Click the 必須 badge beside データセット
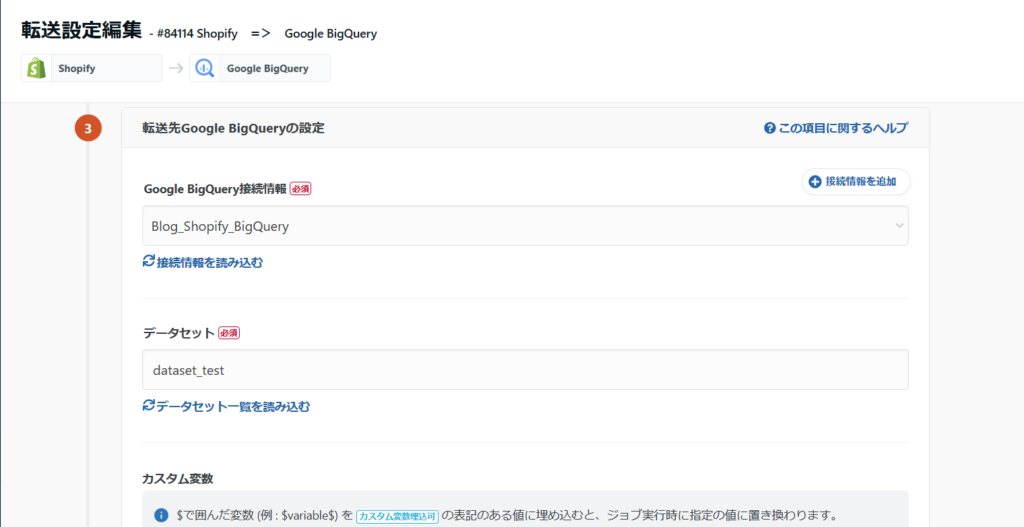Viewport: 1024px width, 527px height. pos(229,333)
